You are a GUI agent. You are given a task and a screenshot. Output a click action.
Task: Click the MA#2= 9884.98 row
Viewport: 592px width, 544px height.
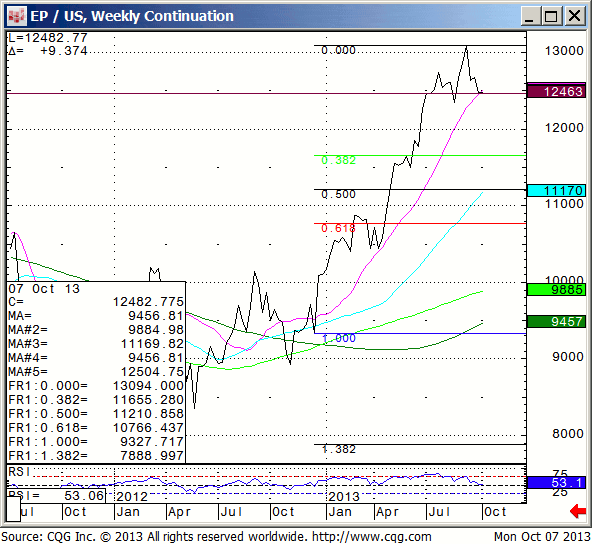96,330
